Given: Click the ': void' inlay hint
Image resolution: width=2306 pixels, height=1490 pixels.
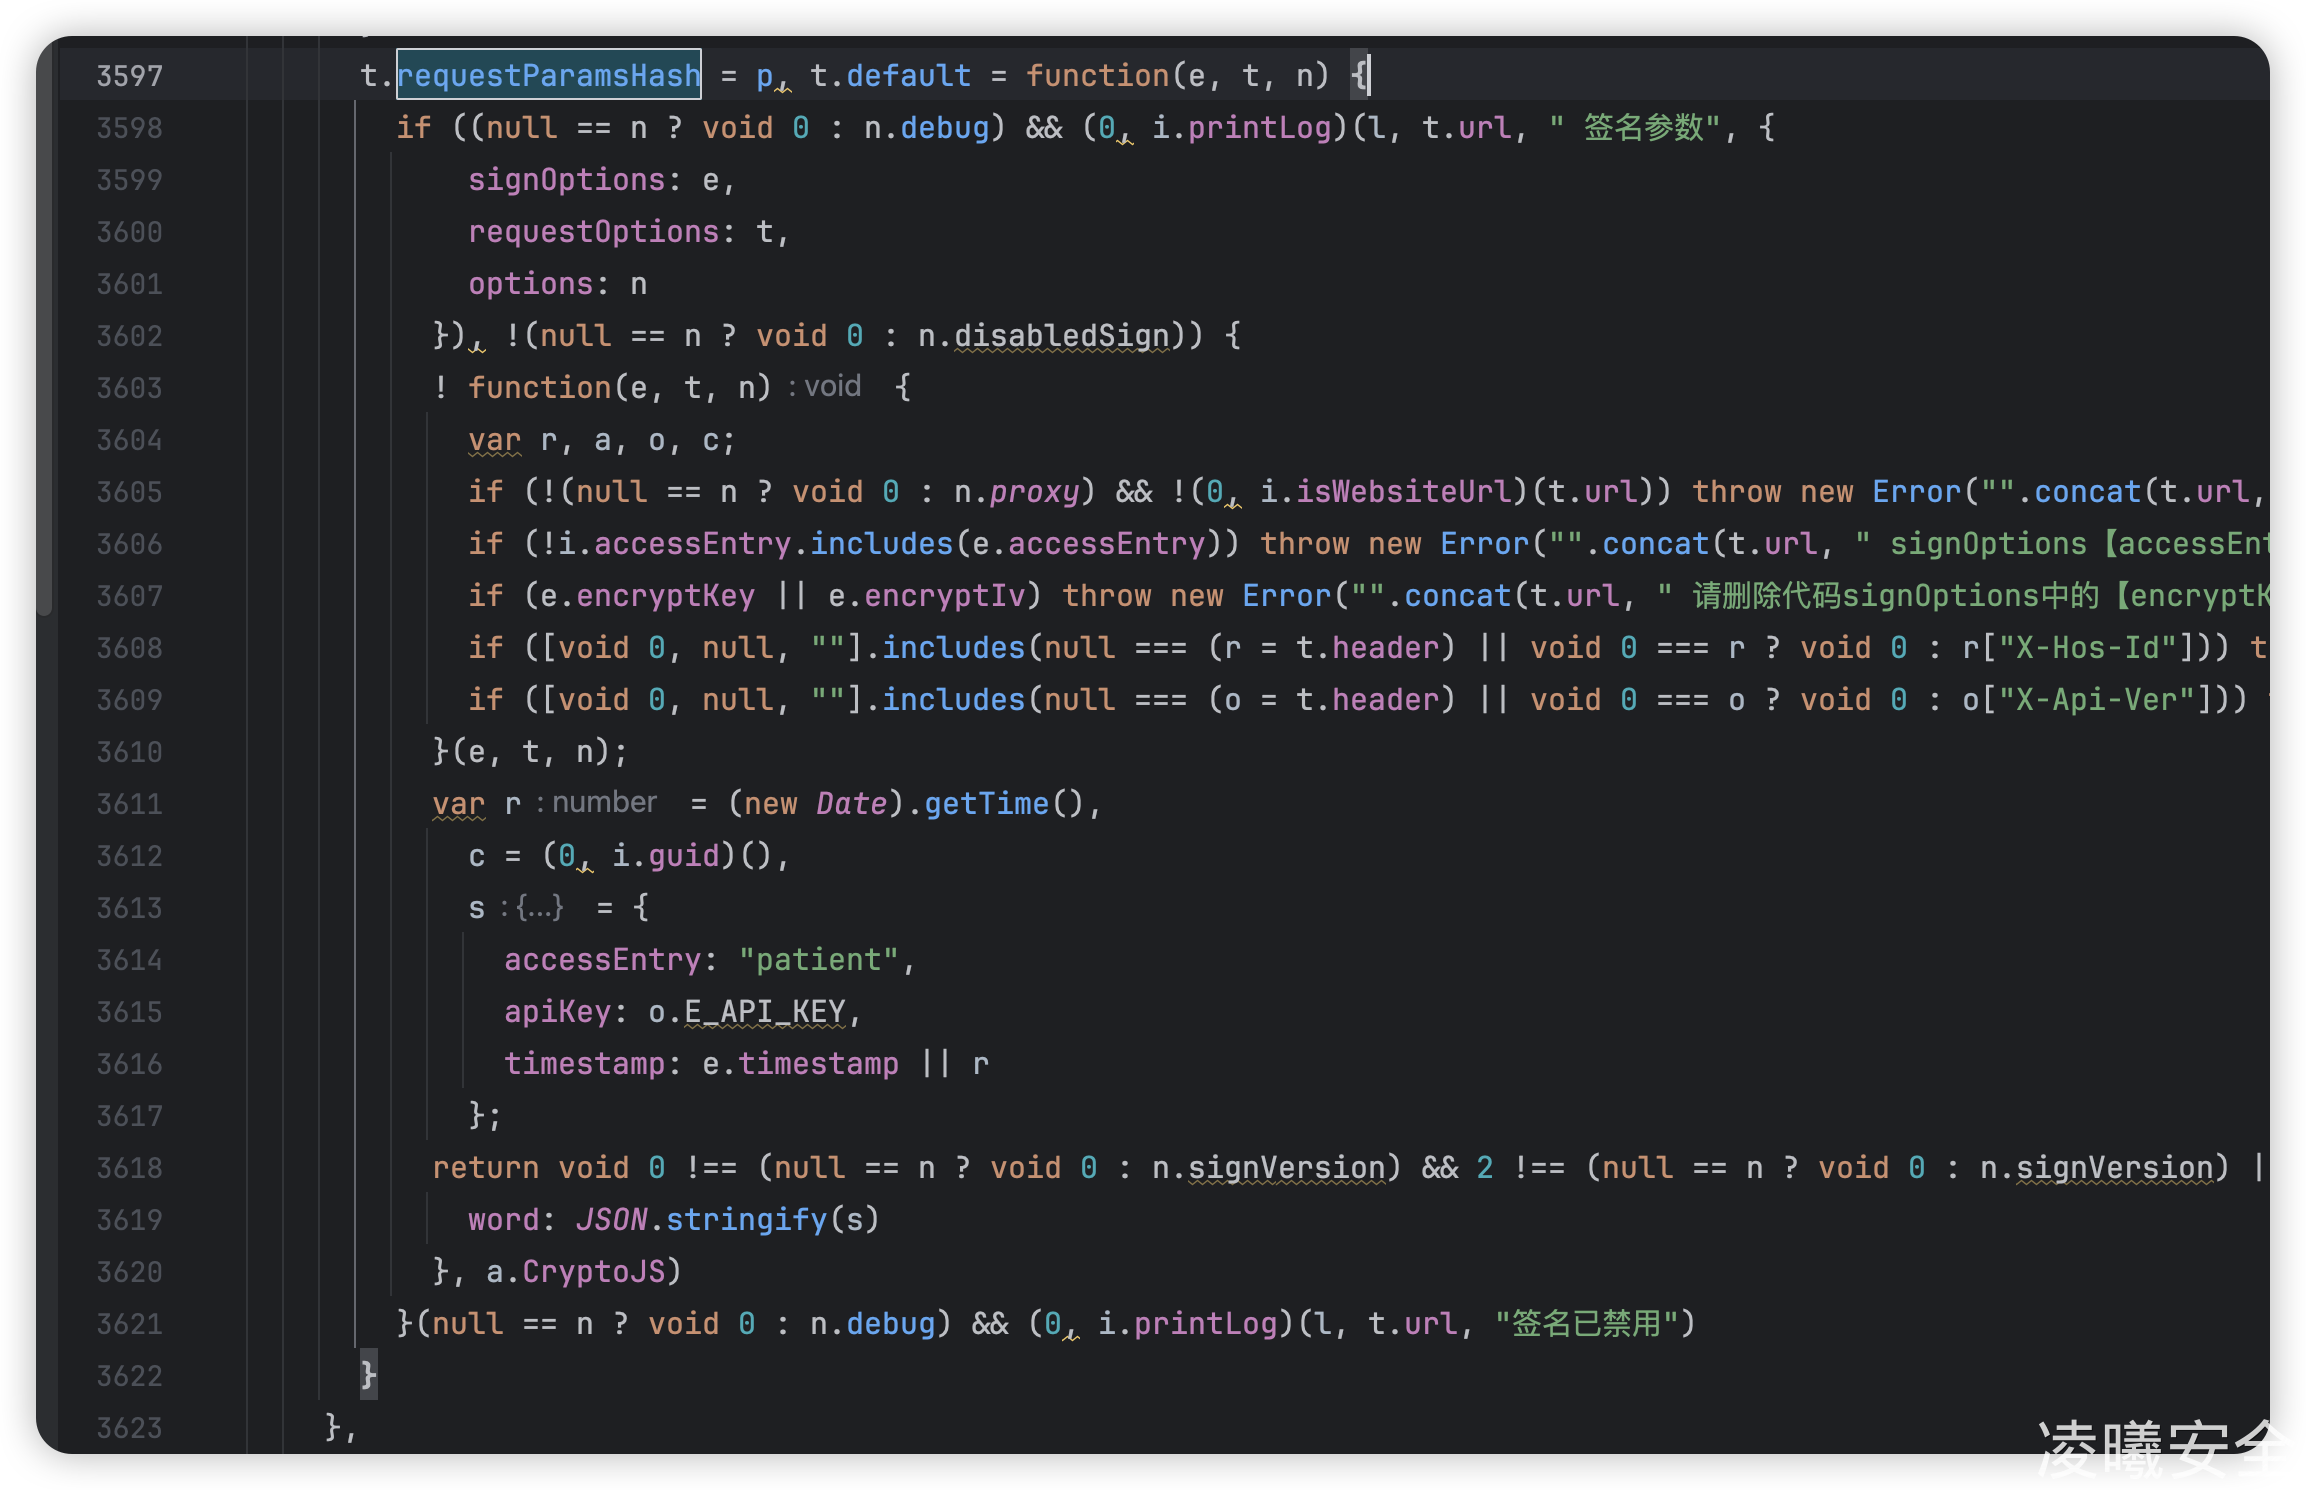Looking at the screenshot, I should click(x=825, y=387).
